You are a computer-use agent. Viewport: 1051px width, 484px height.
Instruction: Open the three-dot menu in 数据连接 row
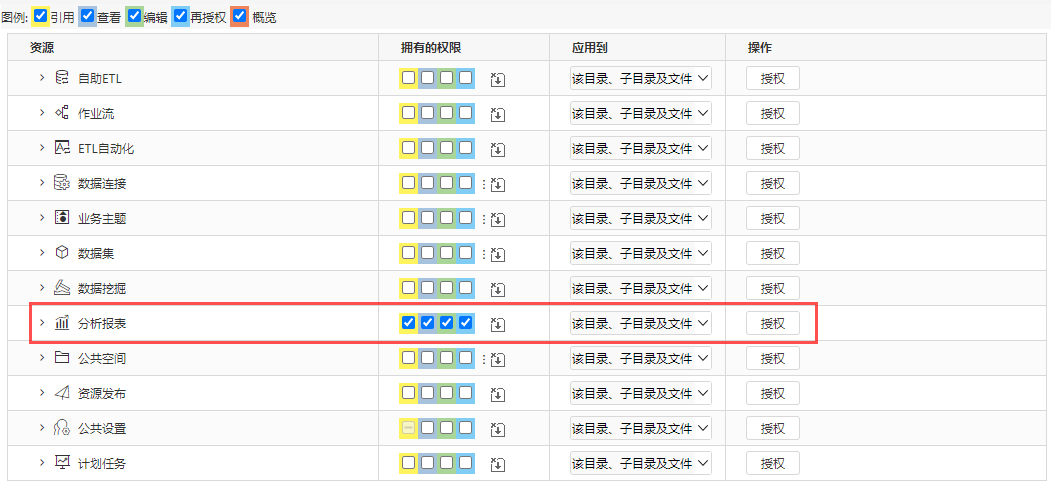coord(483,183)
